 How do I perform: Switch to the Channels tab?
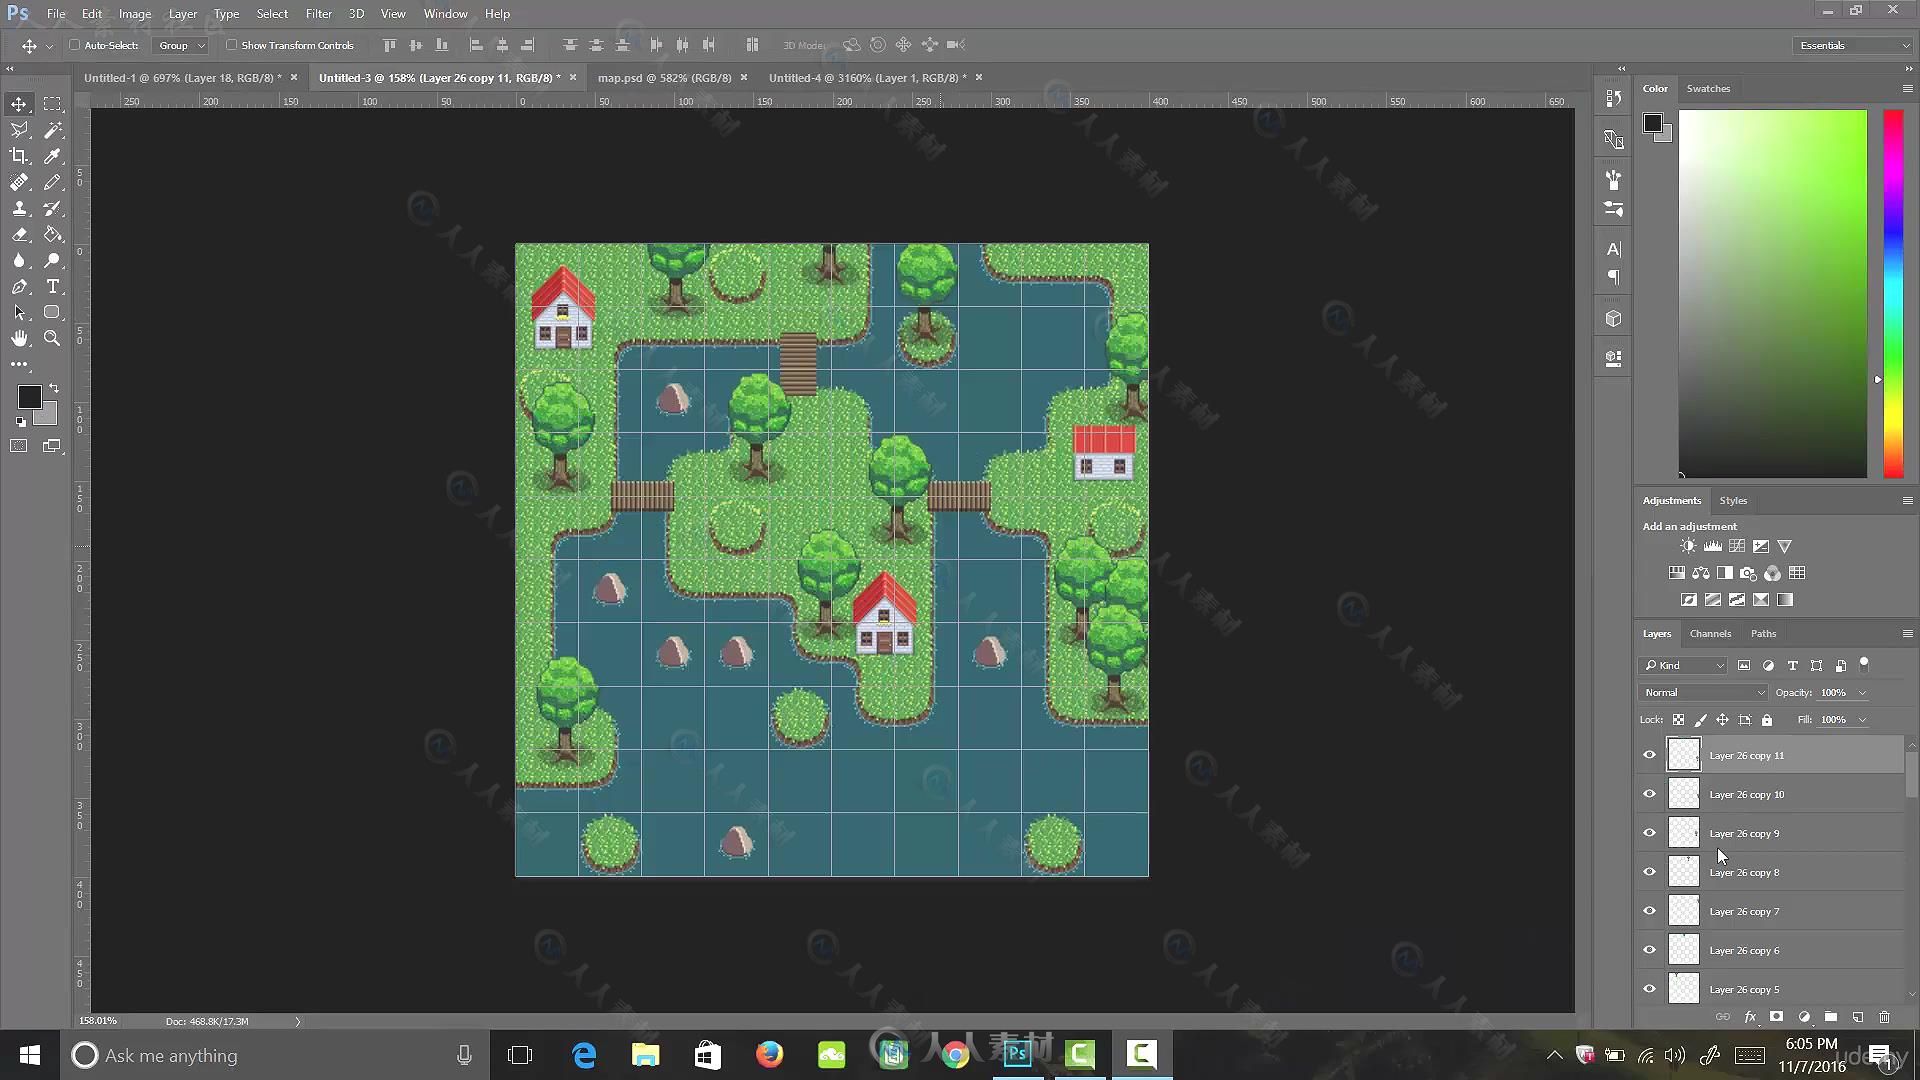click(1709, 633)
